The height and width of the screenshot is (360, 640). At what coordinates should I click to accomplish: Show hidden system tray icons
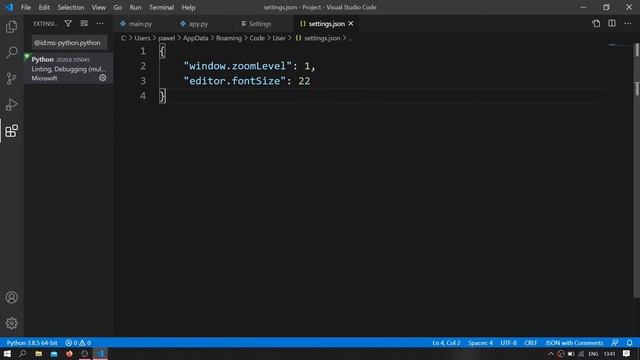551,354
